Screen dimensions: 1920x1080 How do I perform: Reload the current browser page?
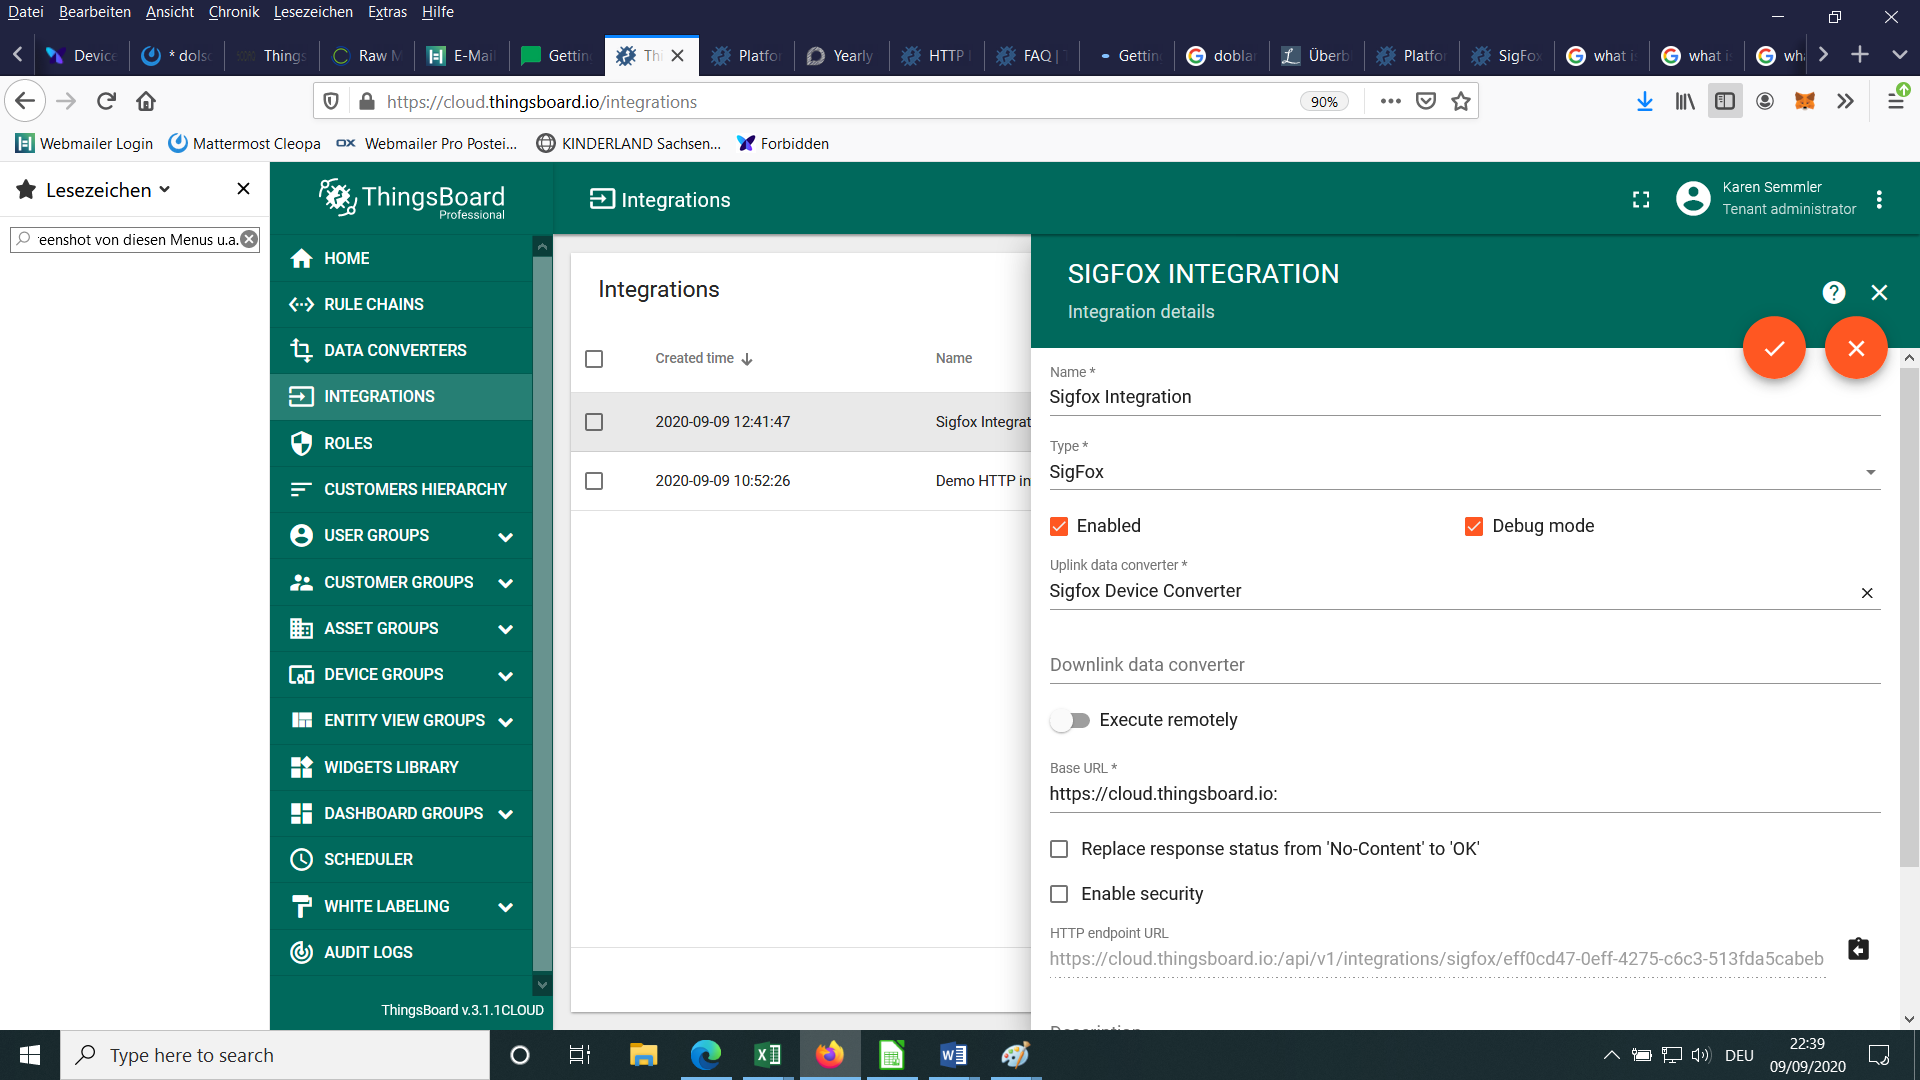(x=106, y=101)
